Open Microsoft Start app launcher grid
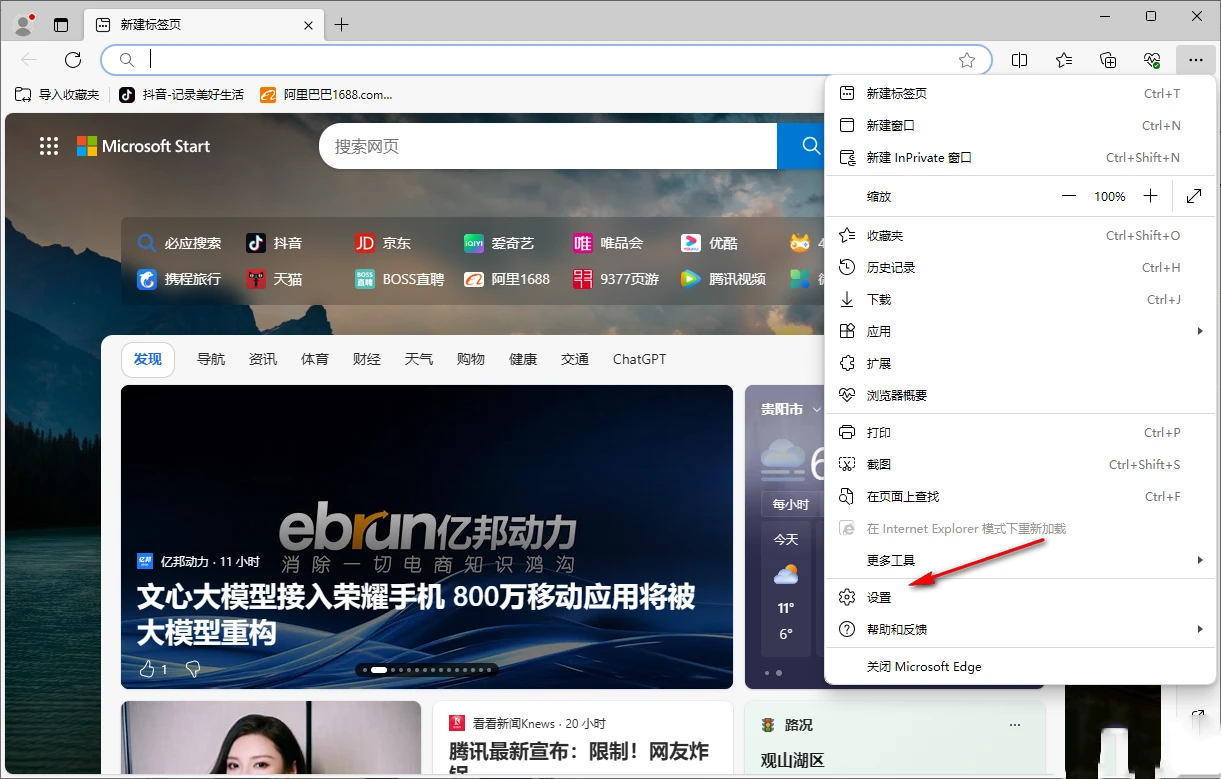This screenshot has height=779, width=1221. coord(49,146)
